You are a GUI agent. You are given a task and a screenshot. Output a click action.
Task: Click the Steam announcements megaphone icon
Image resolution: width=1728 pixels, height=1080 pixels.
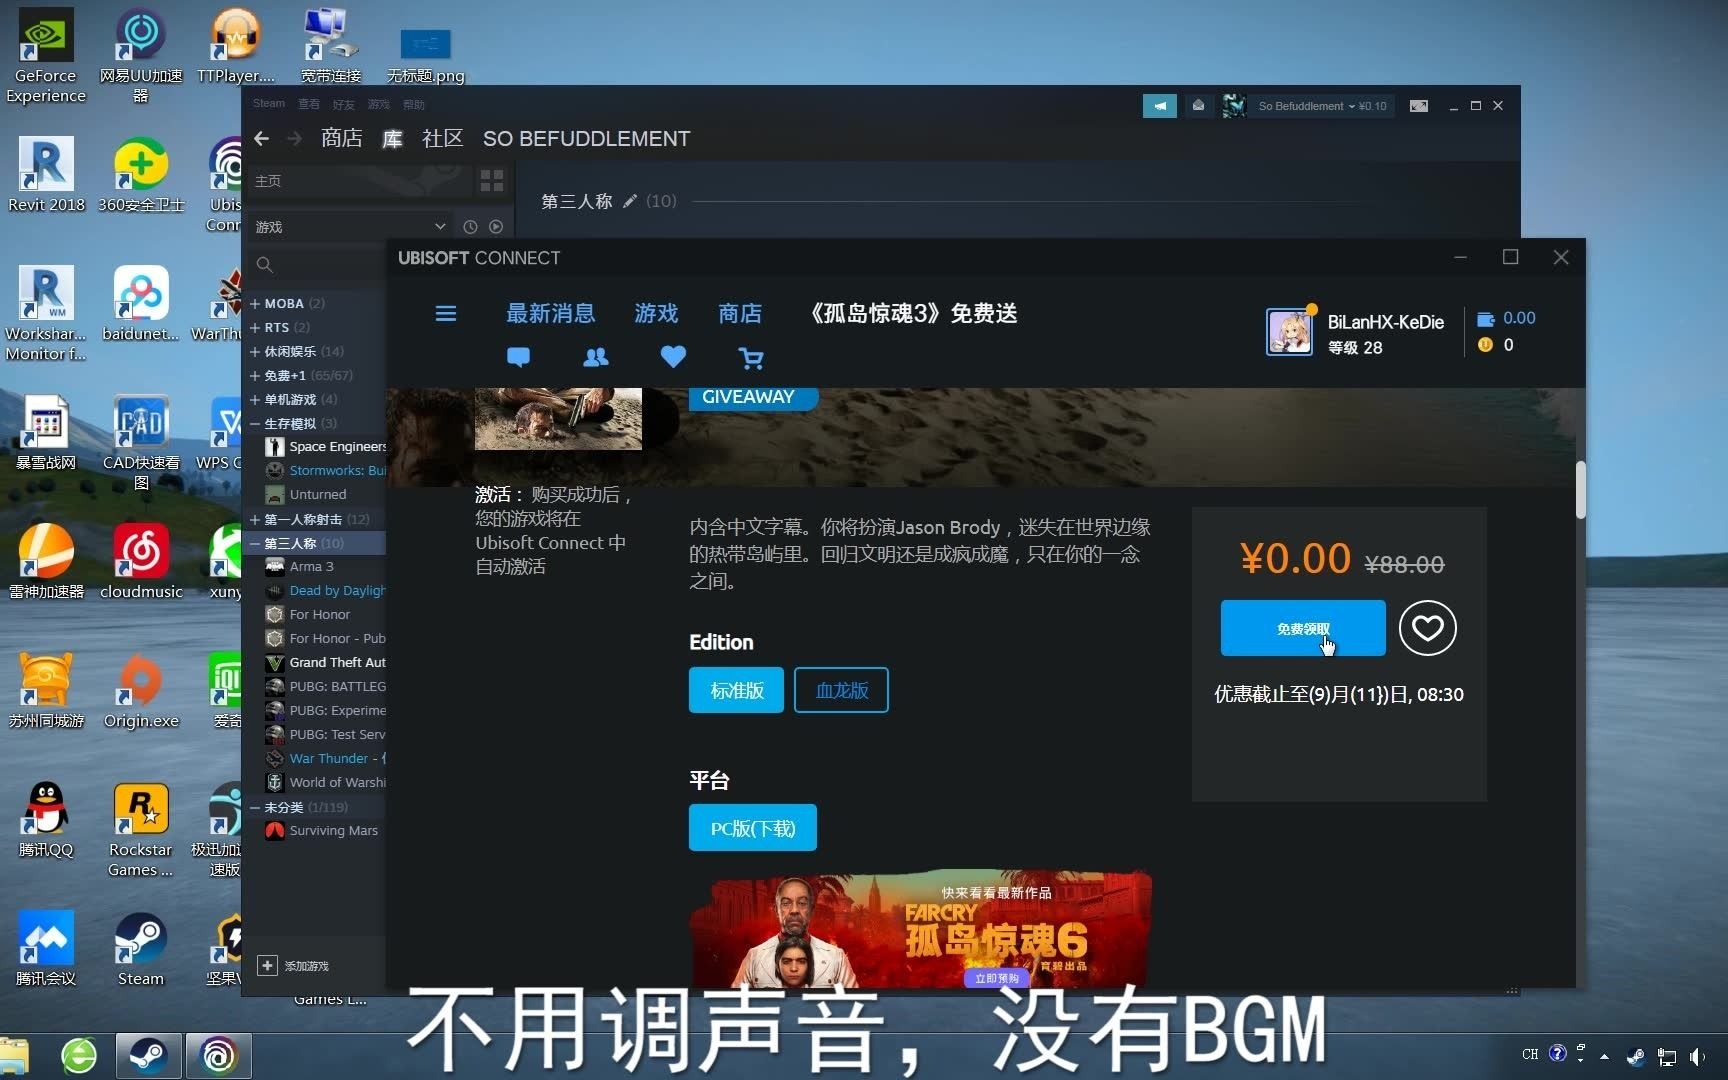tap(1160, 106)
